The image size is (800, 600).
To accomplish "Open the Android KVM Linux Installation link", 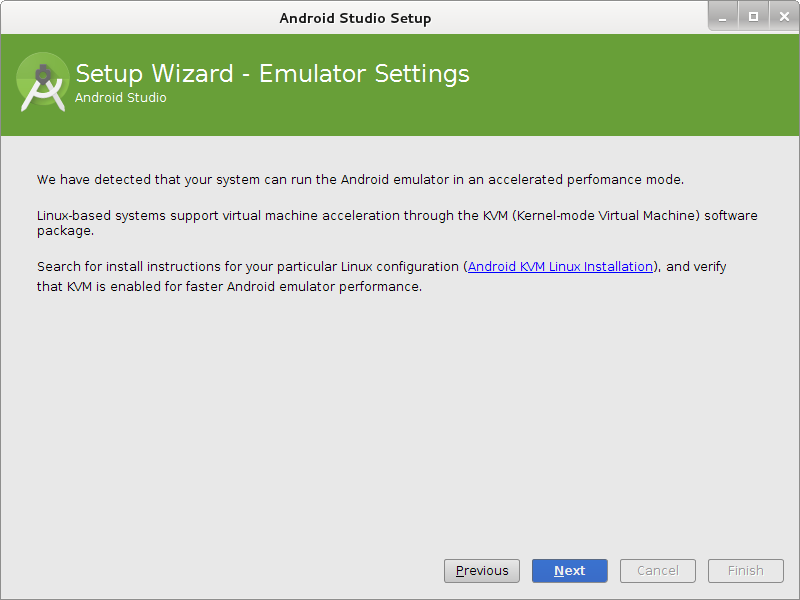I will click(x=560, y=266).
